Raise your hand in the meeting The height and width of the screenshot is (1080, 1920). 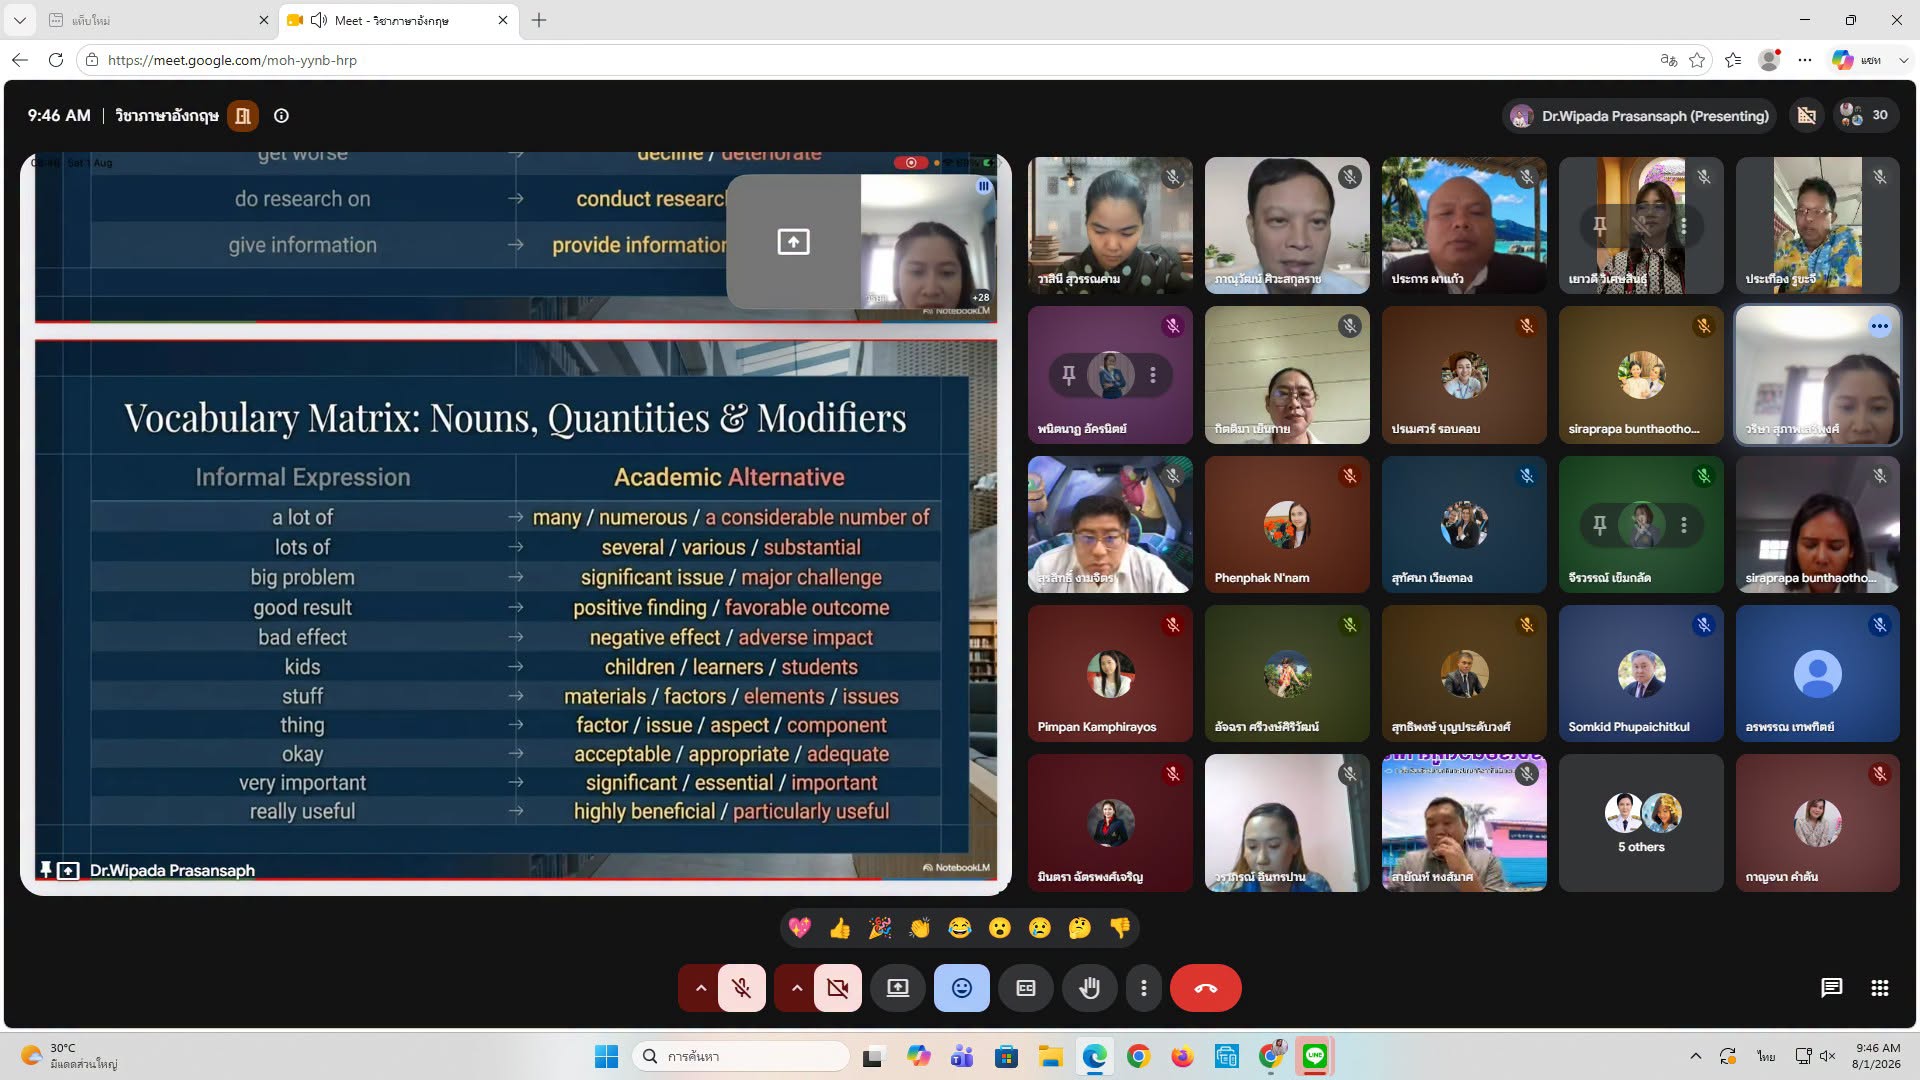[1090, 988]
